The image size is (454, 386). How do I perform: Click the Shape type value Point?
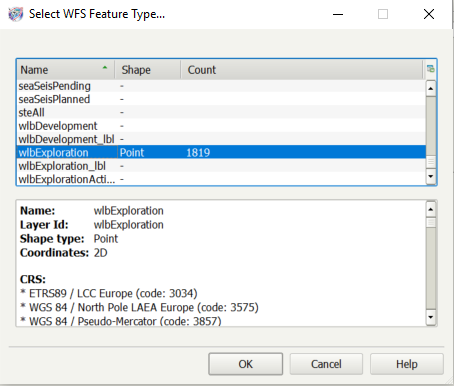tap(106, 239)
